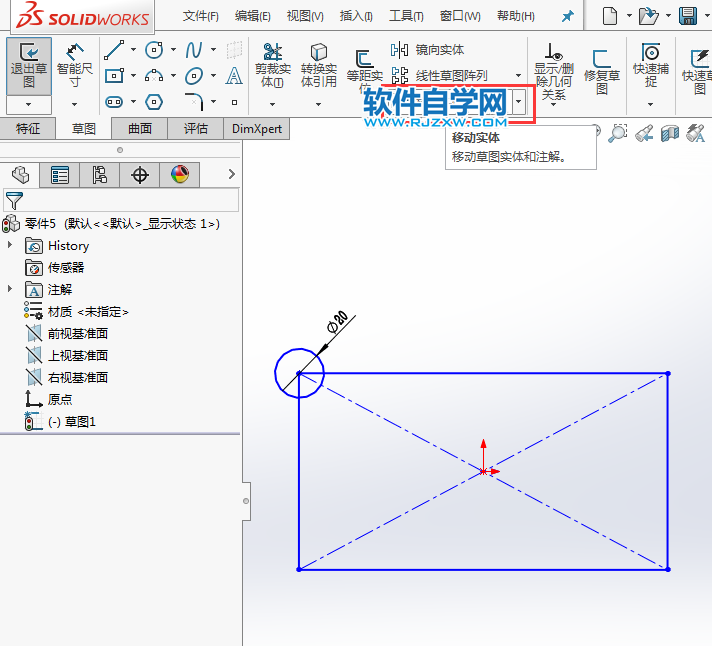The image size is (712, 646).
Task: Activate the Convert Entities (转换实体引用) tool
Action: click(x=318, y=65)
